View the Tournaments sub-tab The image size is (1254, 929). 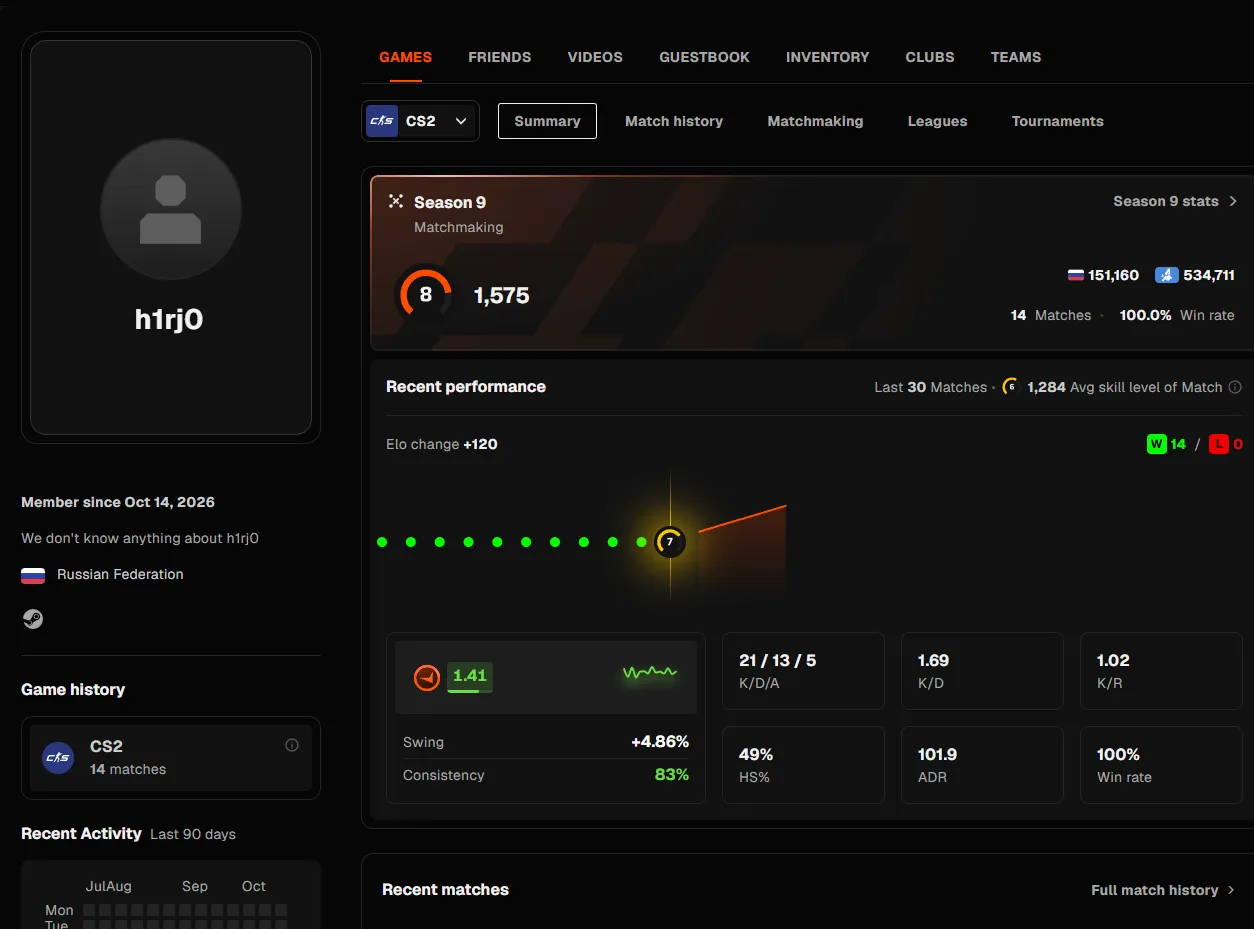(1058, 121)
